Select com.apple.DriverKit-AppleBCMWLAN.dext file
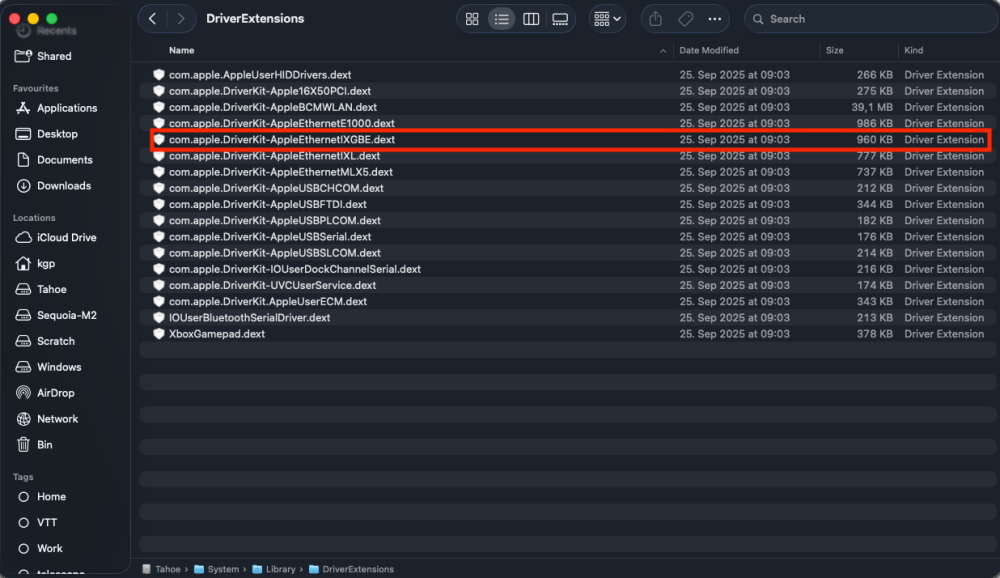This screenshot has height=578, width=1000. pos(568,107)
